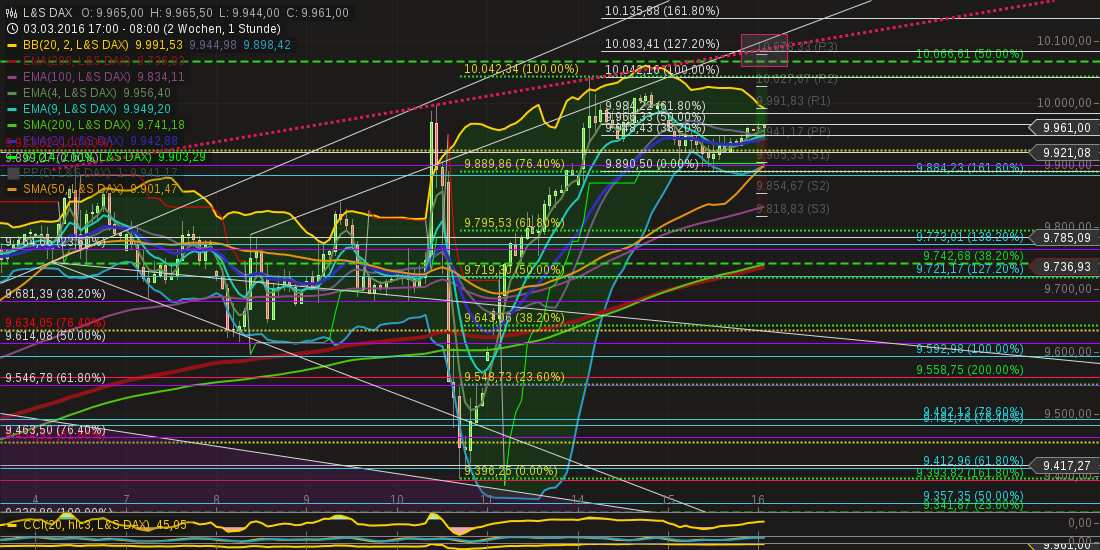Screen dimensions: 1100x550
Task: Click the clock icon next to the date range
Action: pyautogui.click(x=11, y=29)
